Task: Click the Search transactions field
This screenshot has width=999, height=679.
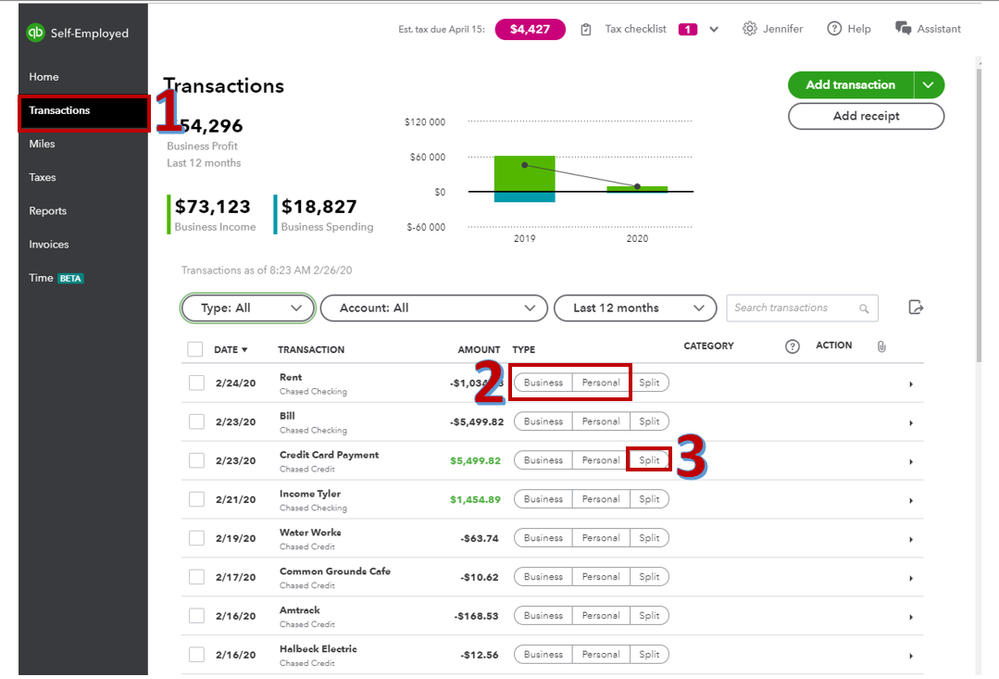Action: [802, 308]
